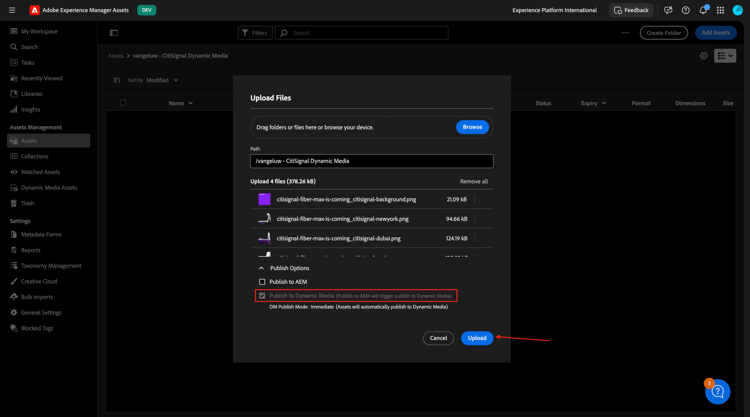Click the background.png file thumbnail
The width and height of the screenshot is (750, 417).
tap(265, 199)
